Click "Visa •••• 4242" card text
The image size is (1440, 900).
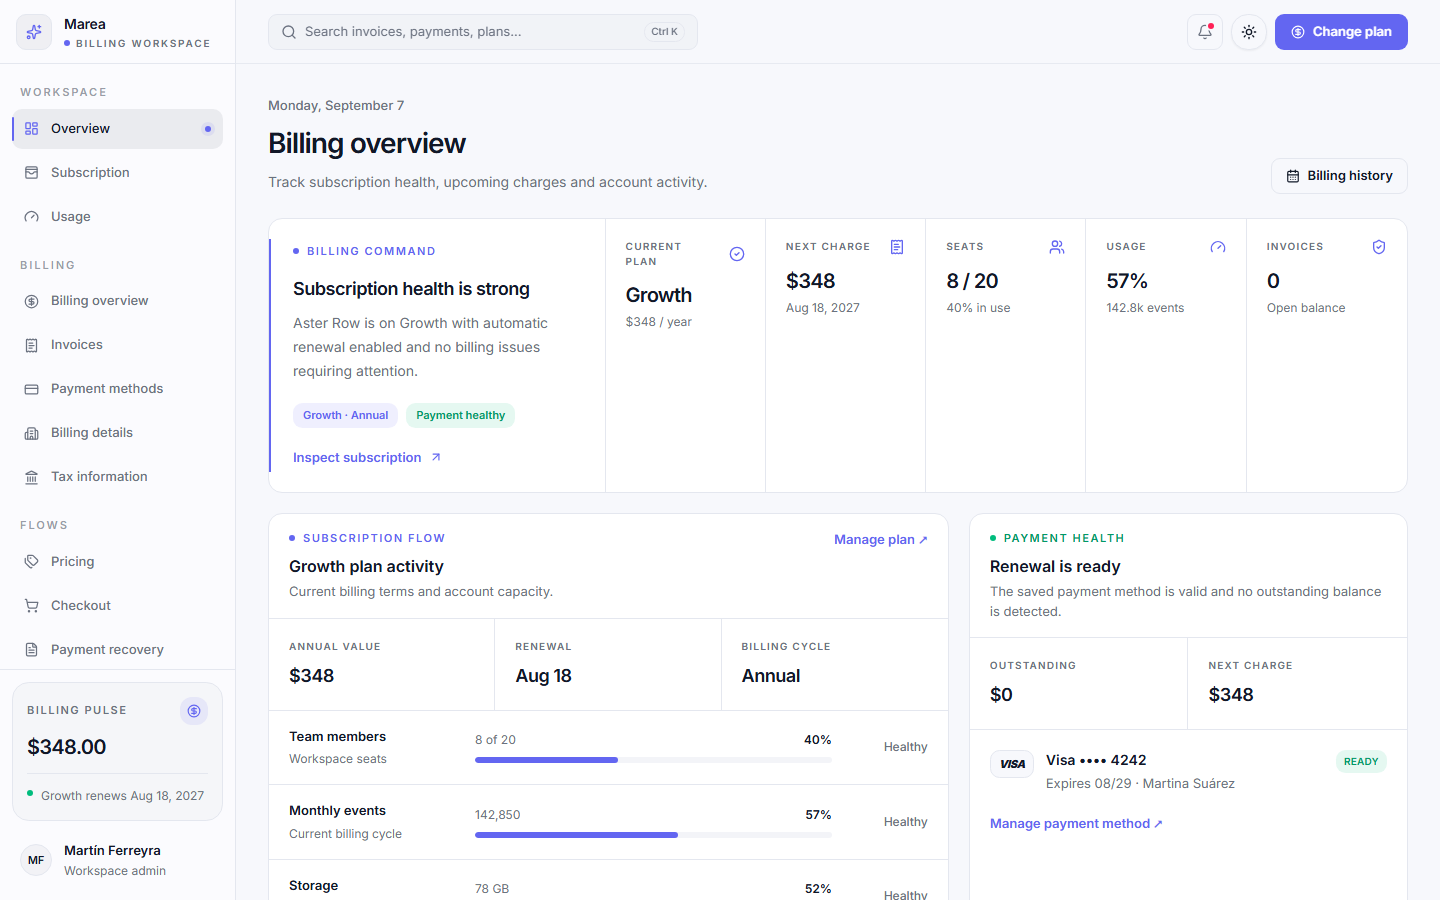(1096, 760)
